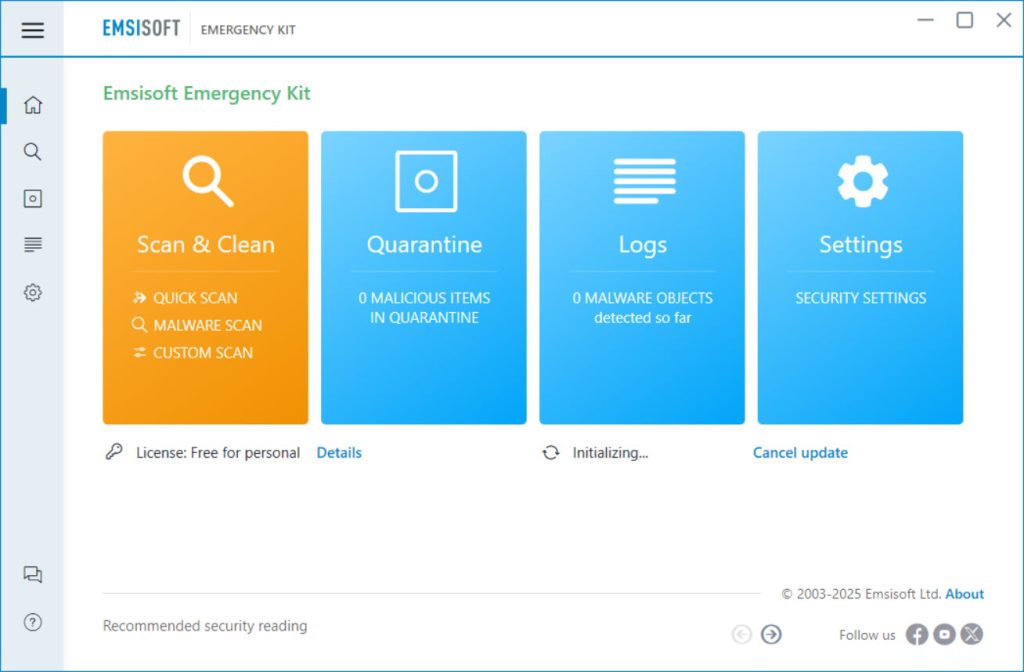Image resolution: width=1024 pixels, height=672 pixels.
Task: Click the license key icon
Action: [114, 452]
